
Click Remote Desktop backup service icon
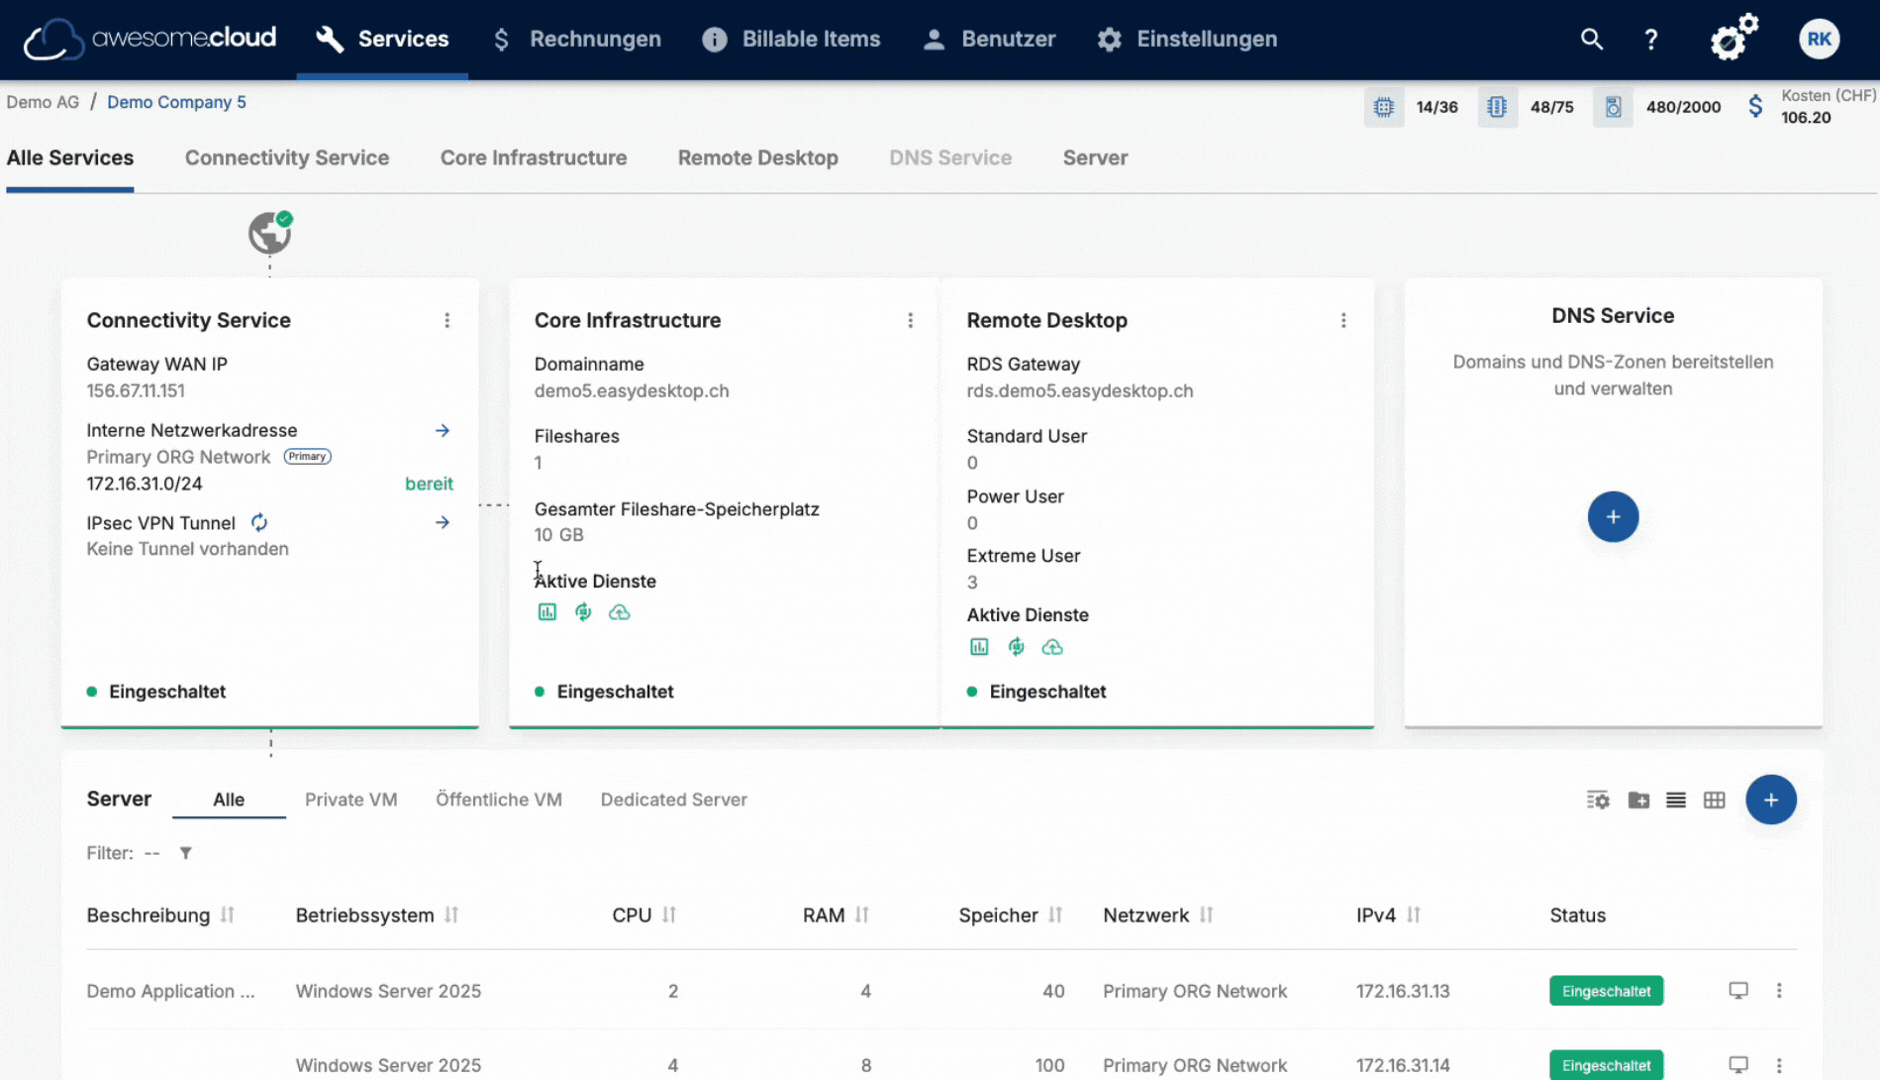point(1016,647)
